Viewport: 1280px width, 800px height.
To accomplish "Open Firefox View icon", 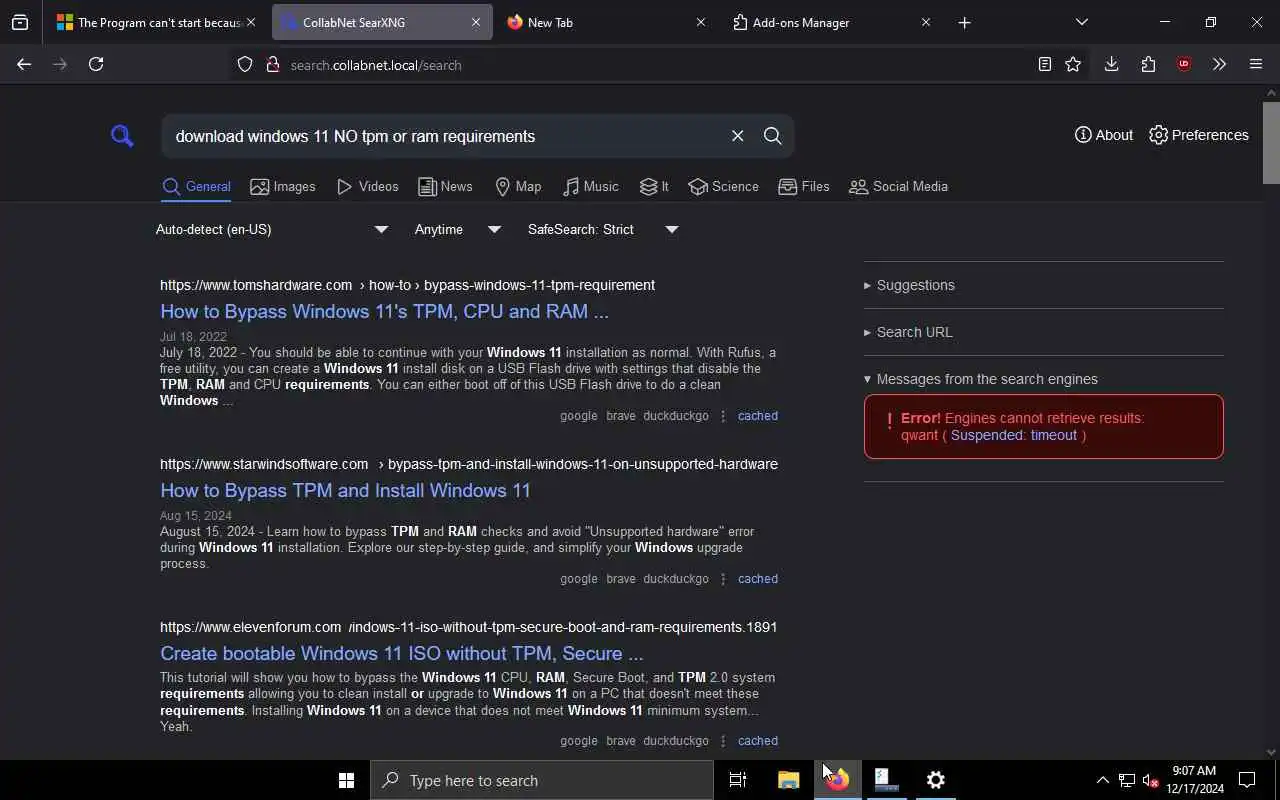I will point(20,22).
